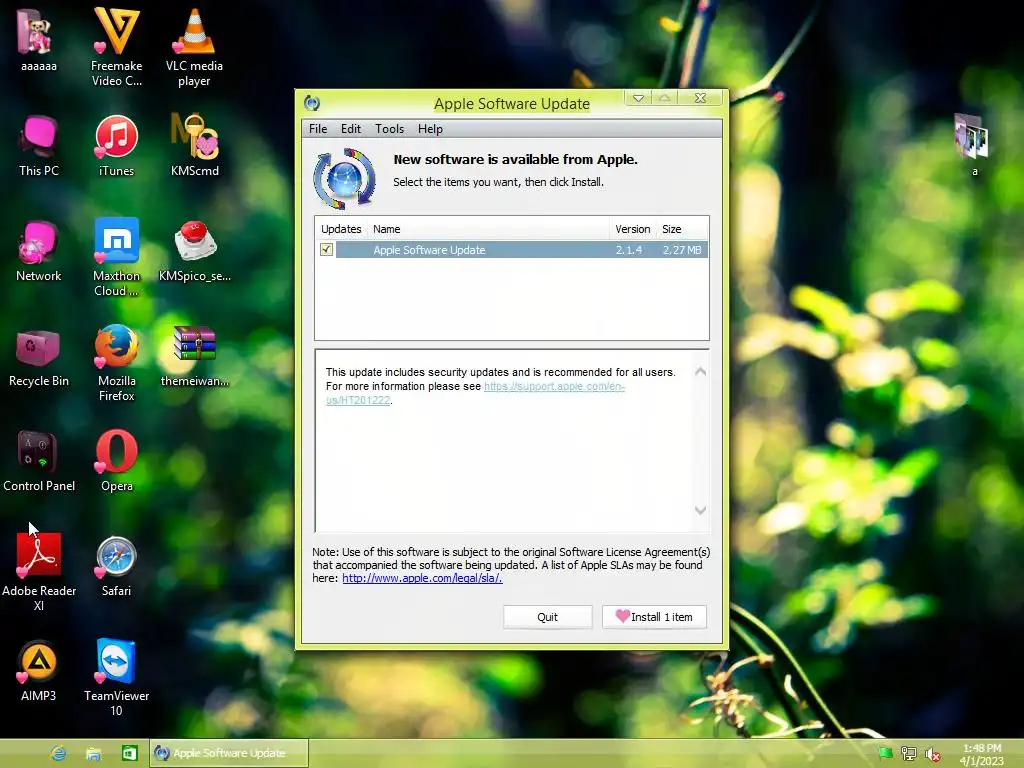Image resolution: width=1024 pixels, height=768 pixels.
Task: Click Apple Software Update title bar icon
Action: [x=312, y=103]
